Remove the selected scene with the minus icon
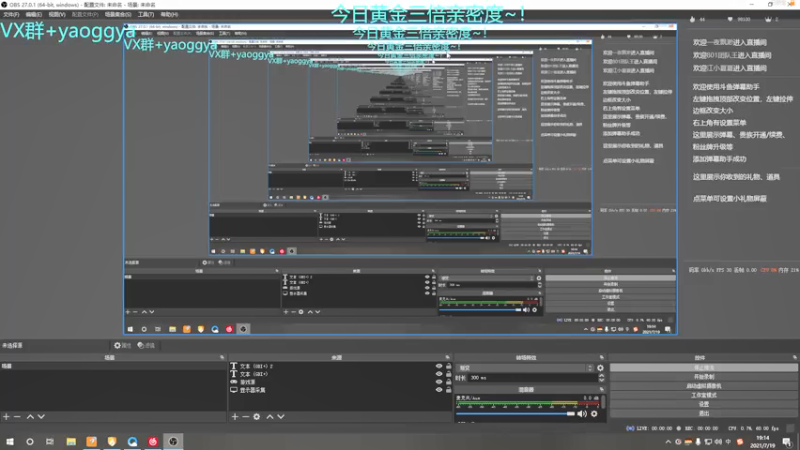Viewport: 800px width, 450px height. [x=17, y=417]
